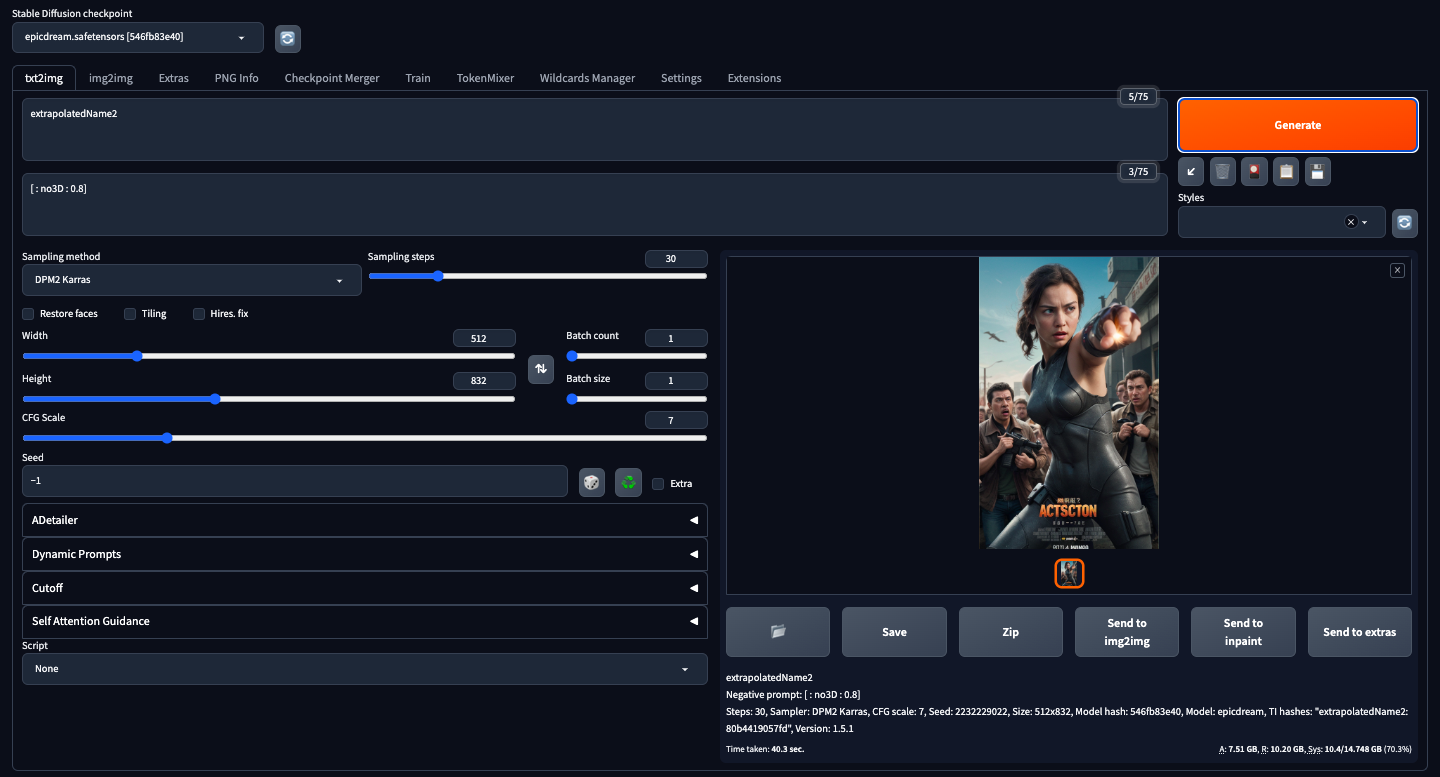Screen dimensions: 1440x777
Task: Send the image to extras
Action: coord(1360,632)
